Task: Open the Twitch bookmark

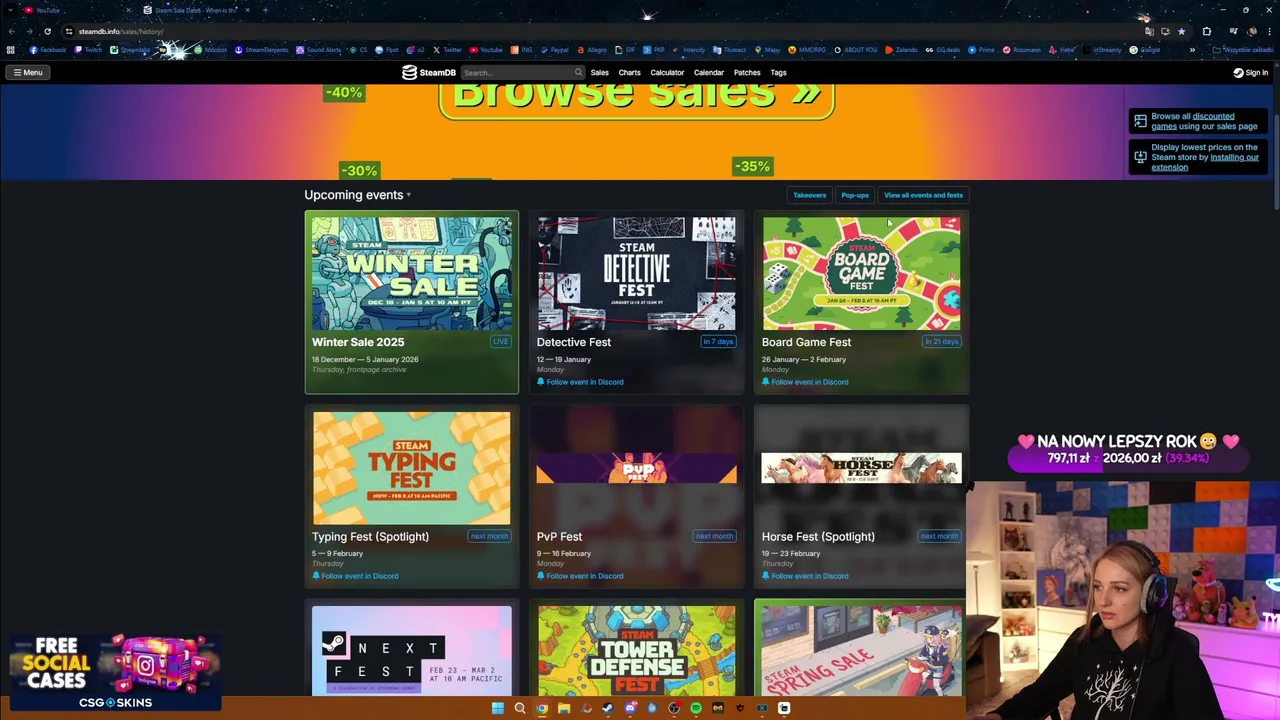Action: coord(89,50)
